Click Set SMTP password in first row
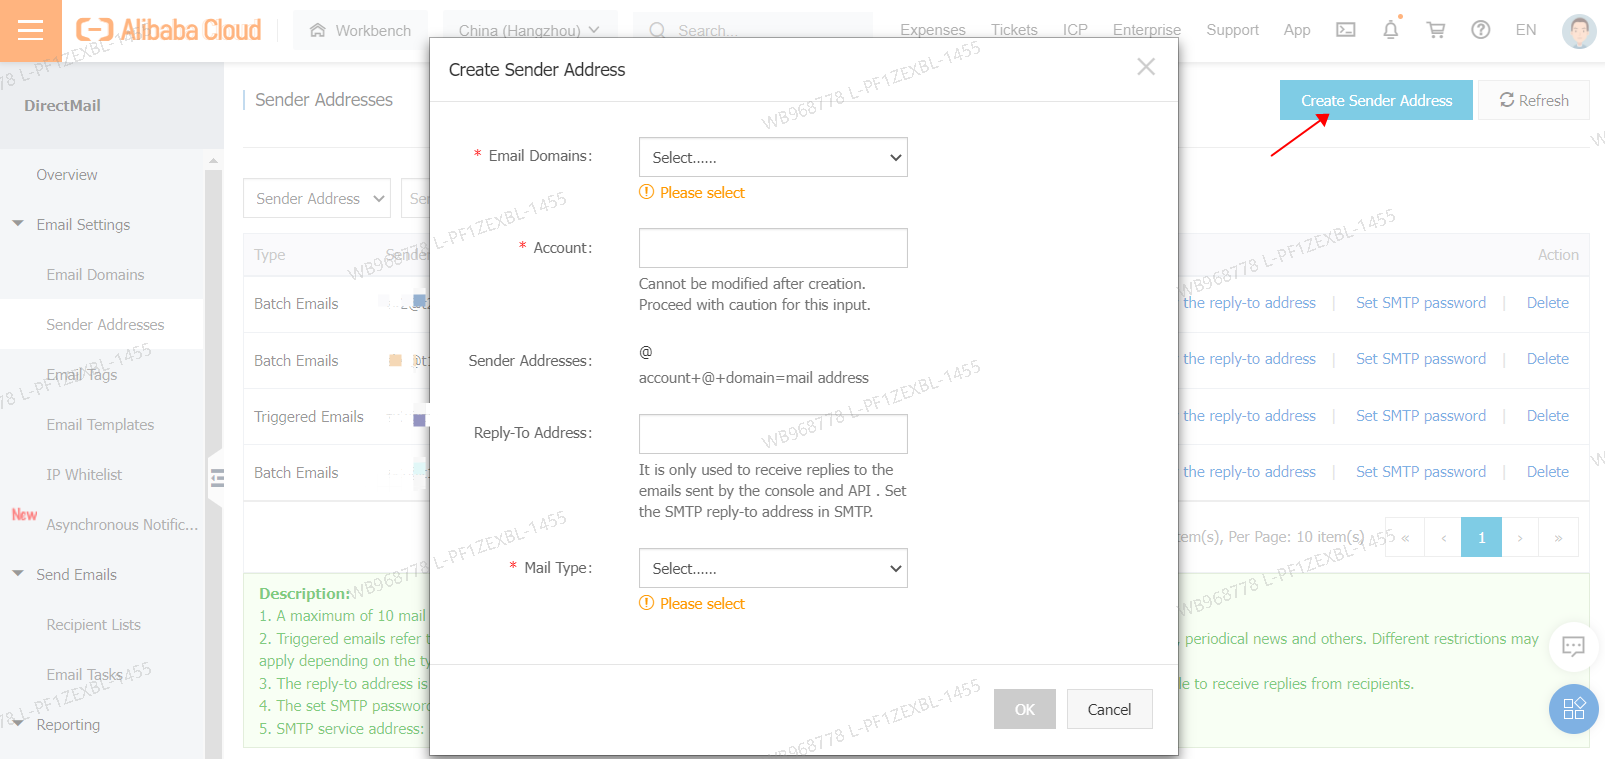The image size is (1605, 759). point(1420,303)
